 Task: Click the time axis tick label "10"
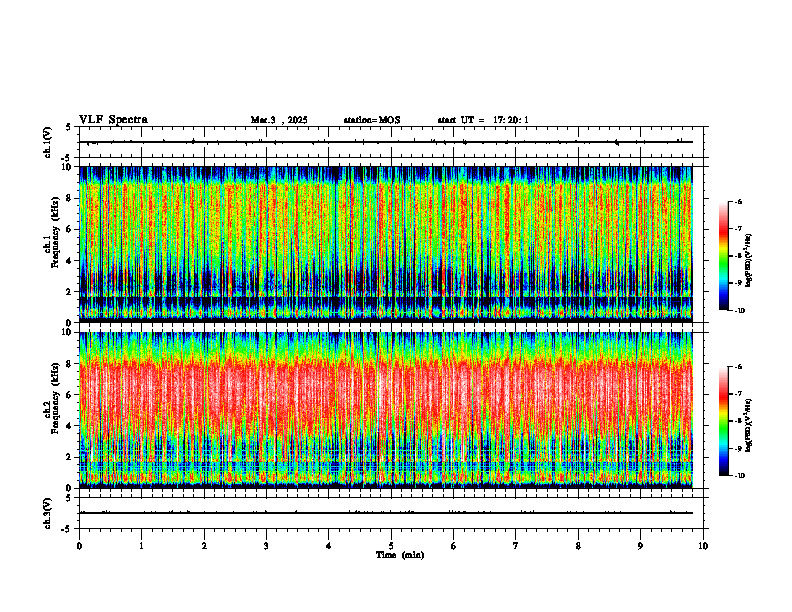click(703, 546)
